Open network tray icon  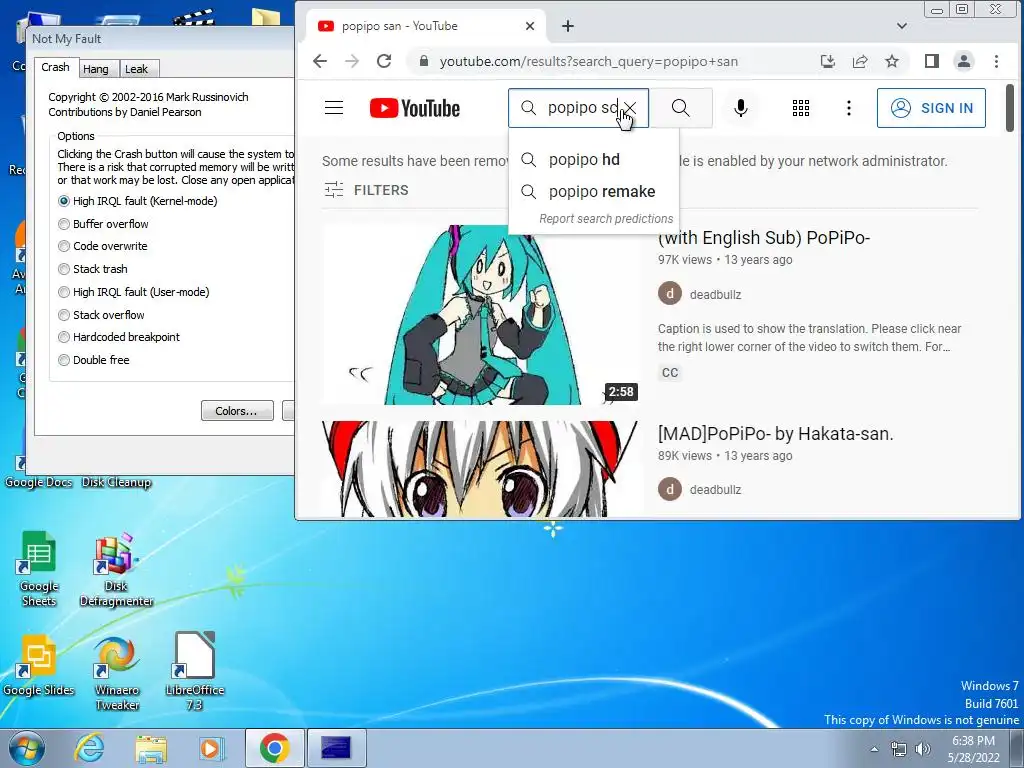click(899, 749)
